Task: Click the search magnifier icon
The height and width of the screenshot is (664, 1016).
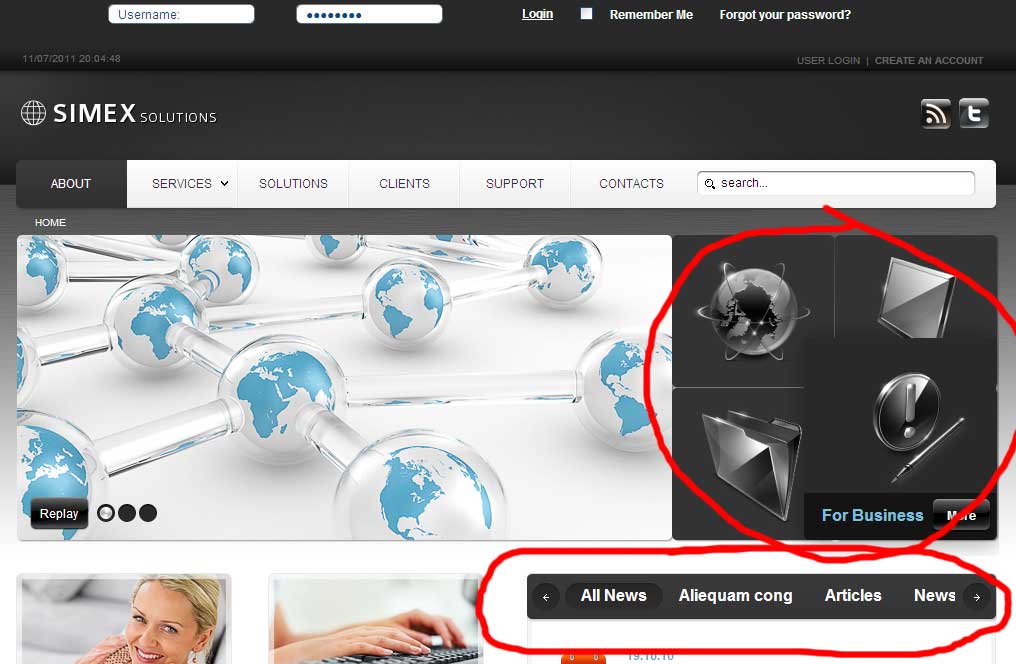Action: click(x=710, y=184)
